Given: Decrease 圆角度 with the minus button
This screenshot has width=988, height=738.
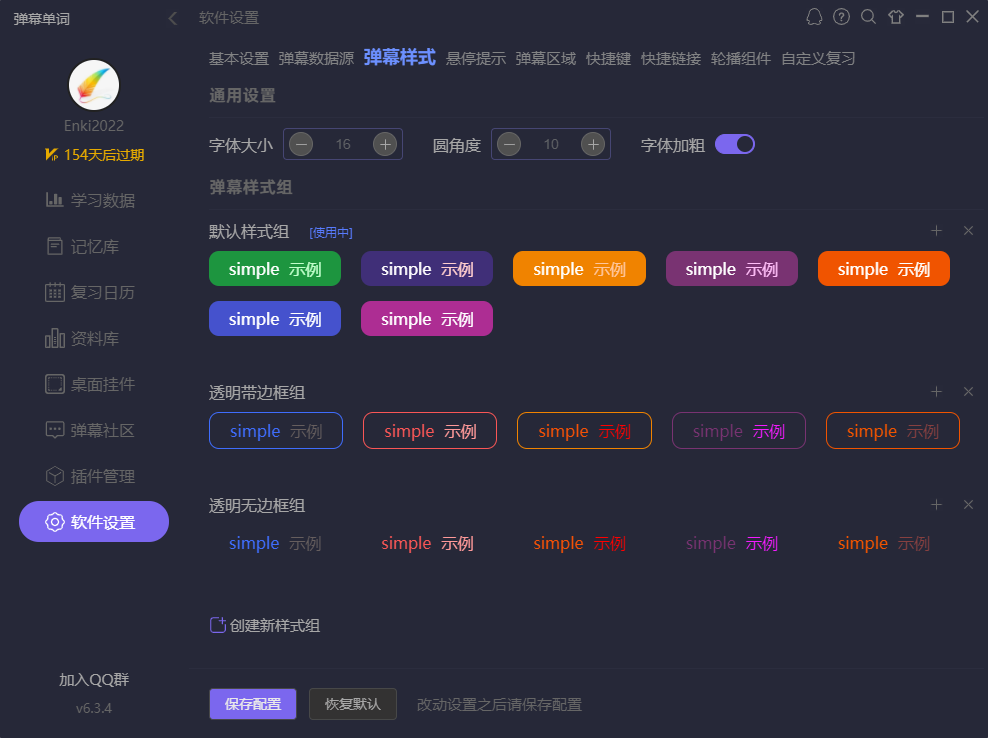Looking at the screenshot, I should 509,144.
